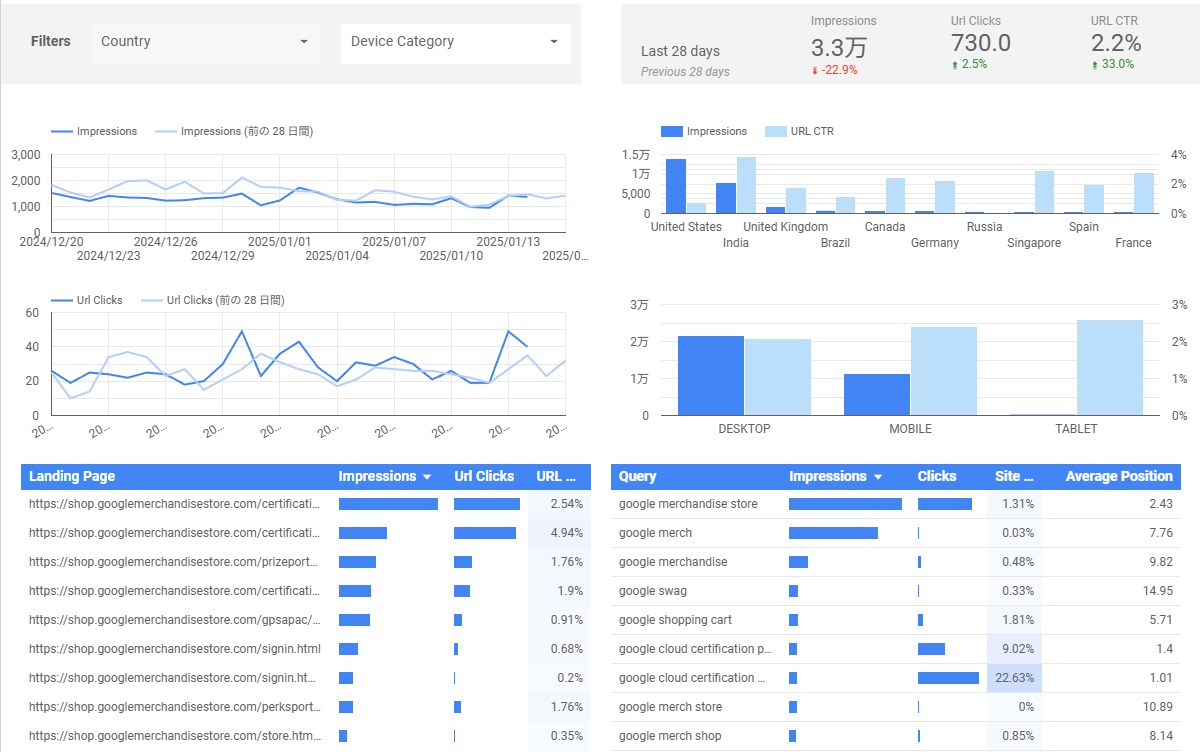
Task: Click the dark blue Impressions swatch in the country chart legend
Action: (x=671, y=131)
